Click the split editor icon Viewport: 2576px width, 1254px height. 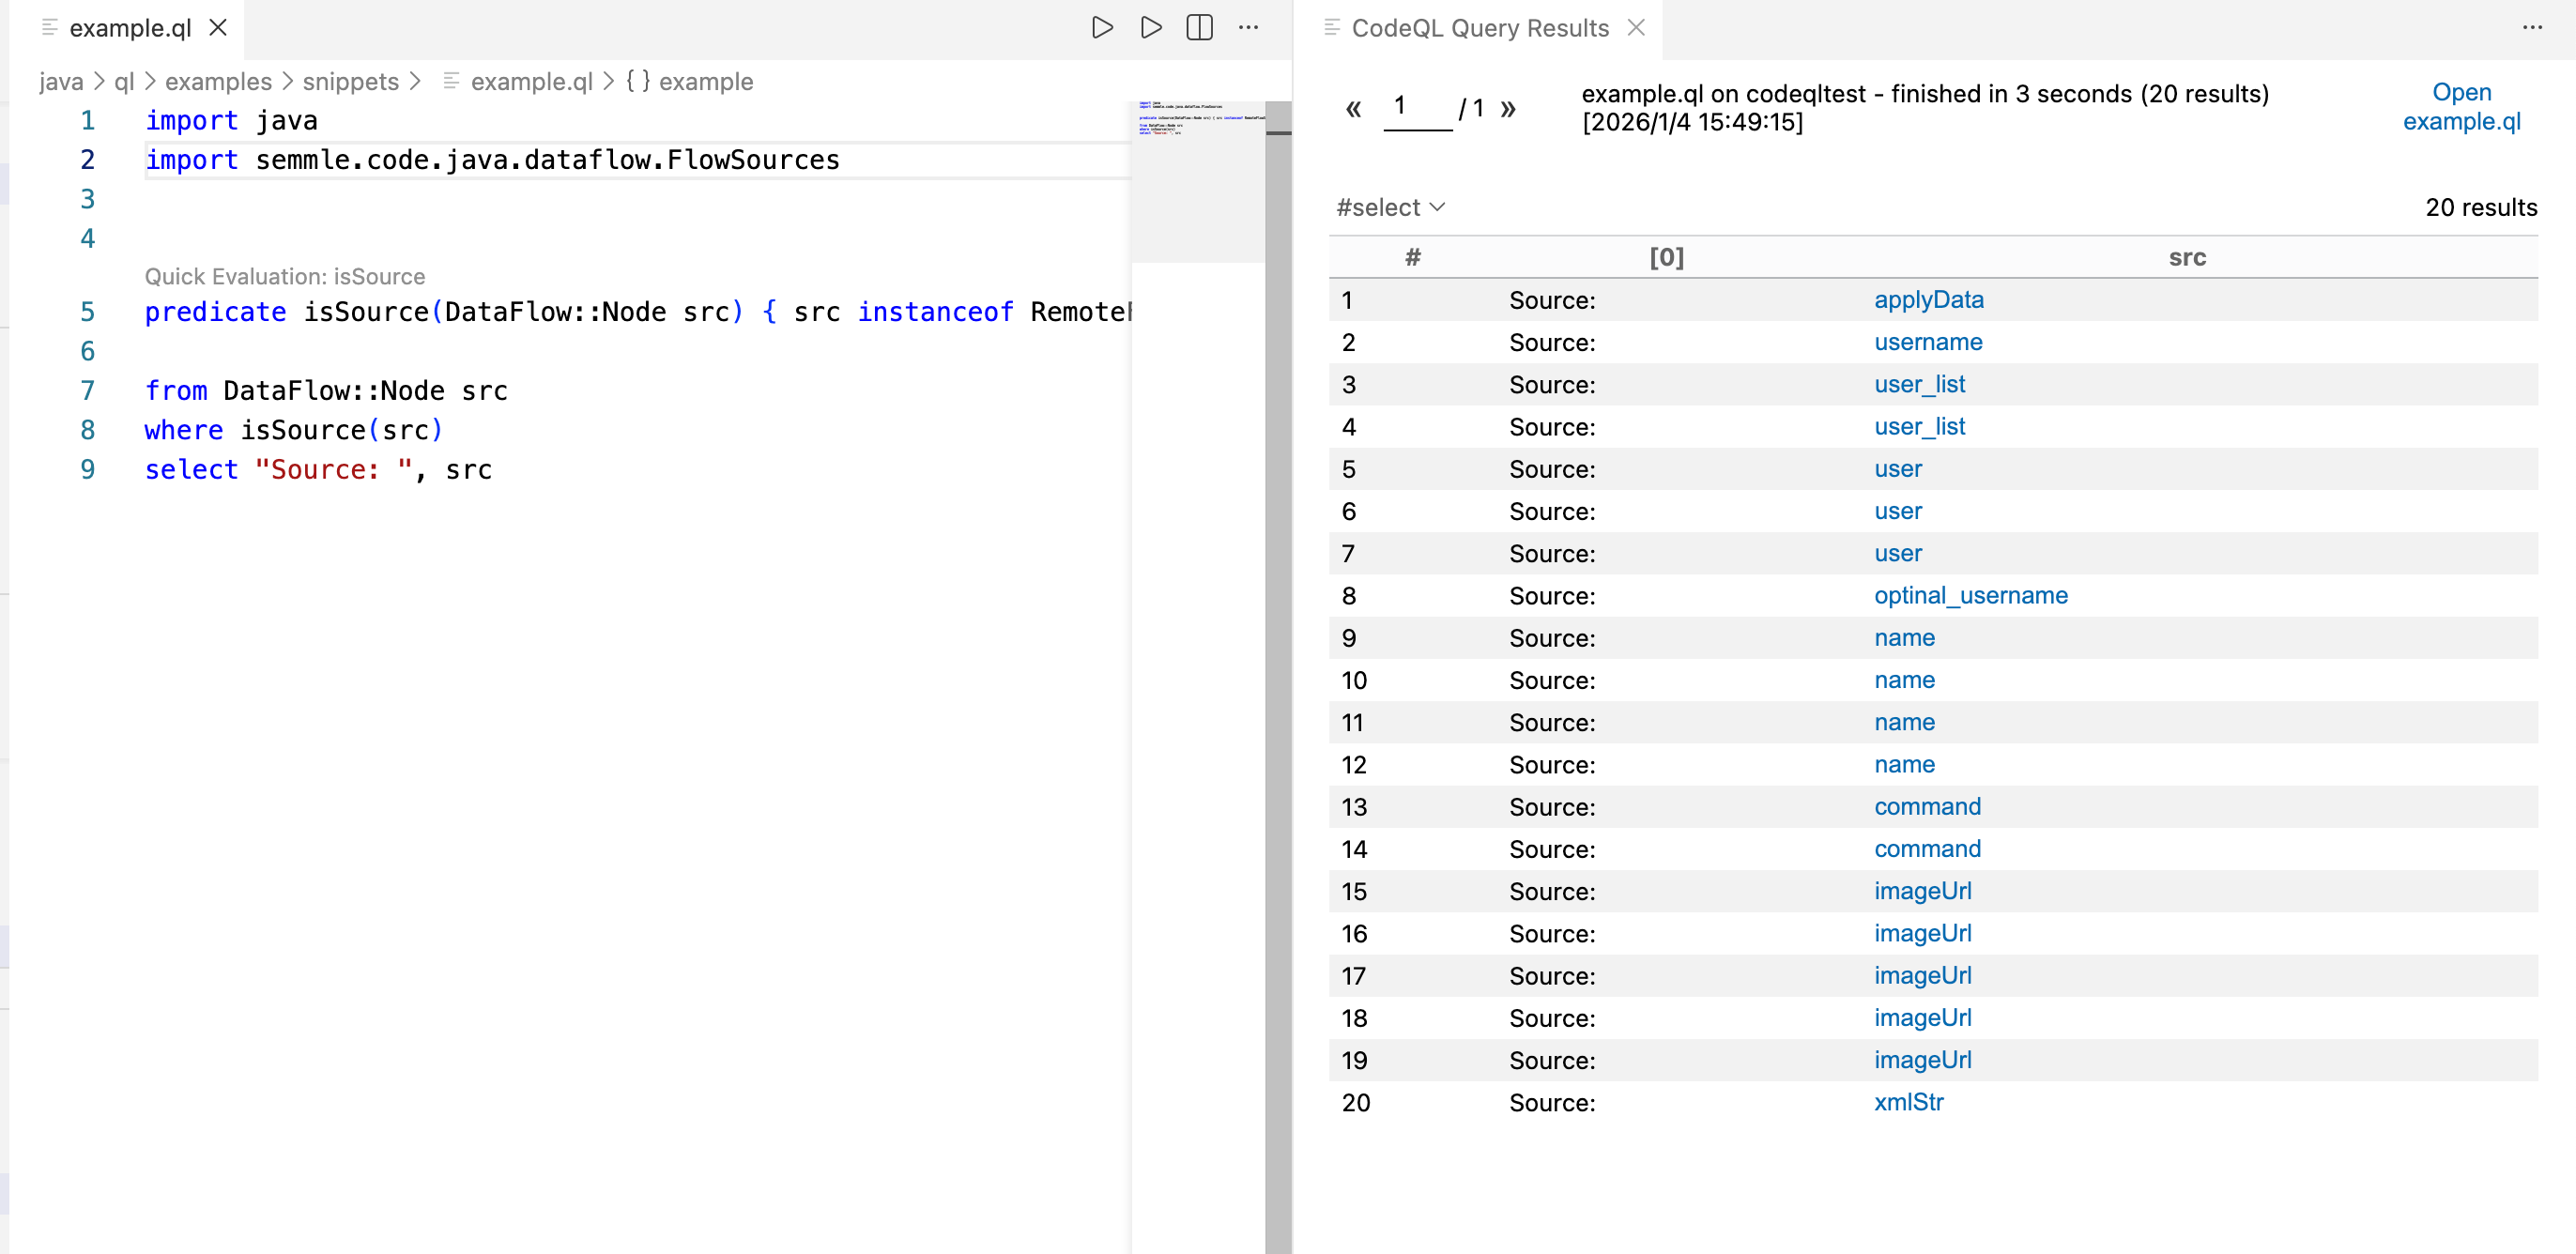(x=1199, y=28)
